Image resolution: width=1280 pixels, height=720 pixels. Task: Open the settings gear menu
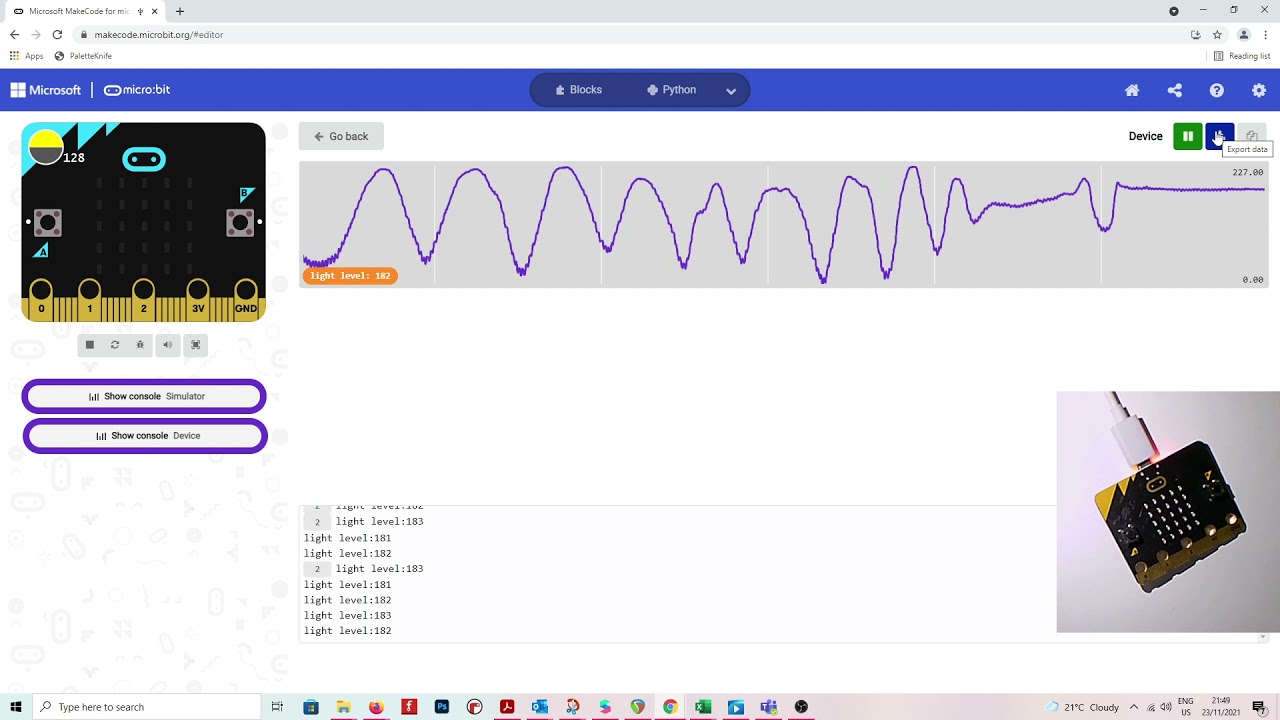1259,90
